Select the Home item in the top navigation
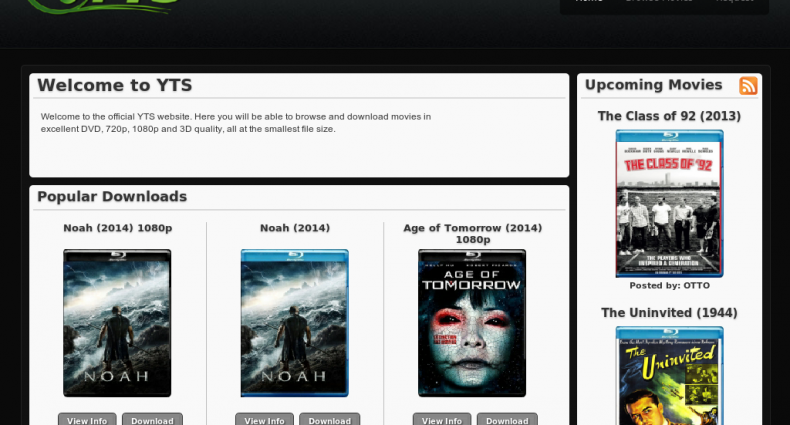Screen dimensions: 790x425 [x=589, y=3]
